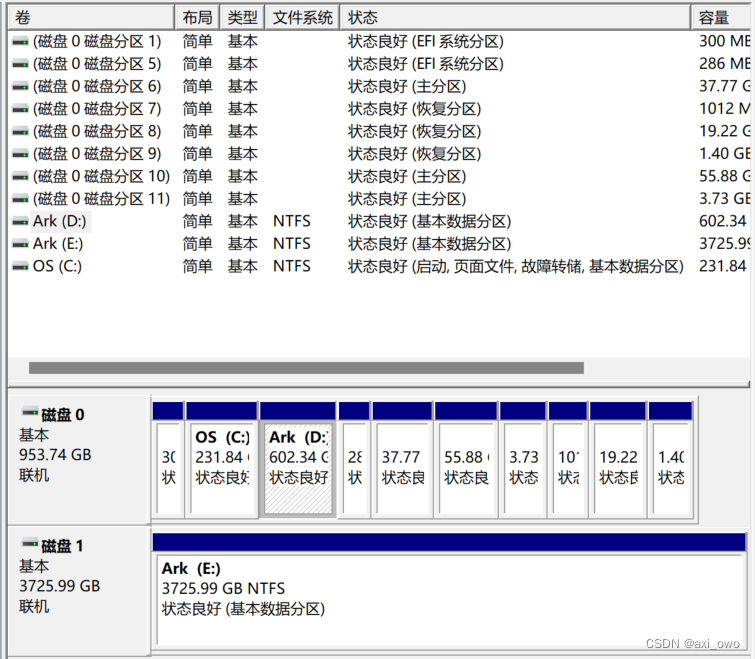Viewport: 755px width, 659px height.
Task: Click the 3725.99 capacity value in Ark (E:) row
Action: click(x=725, y=244)
